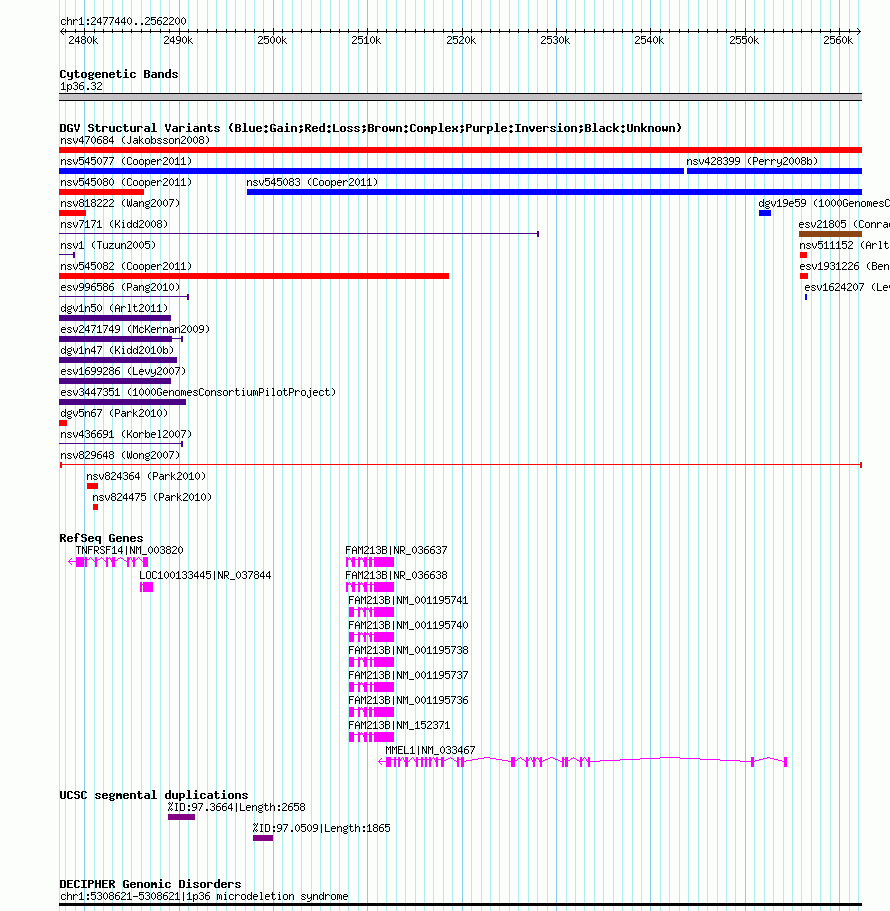
Task: Open esv3447351 1000GenomesConsortiumPilotProject variant
Action: point(198,392)
